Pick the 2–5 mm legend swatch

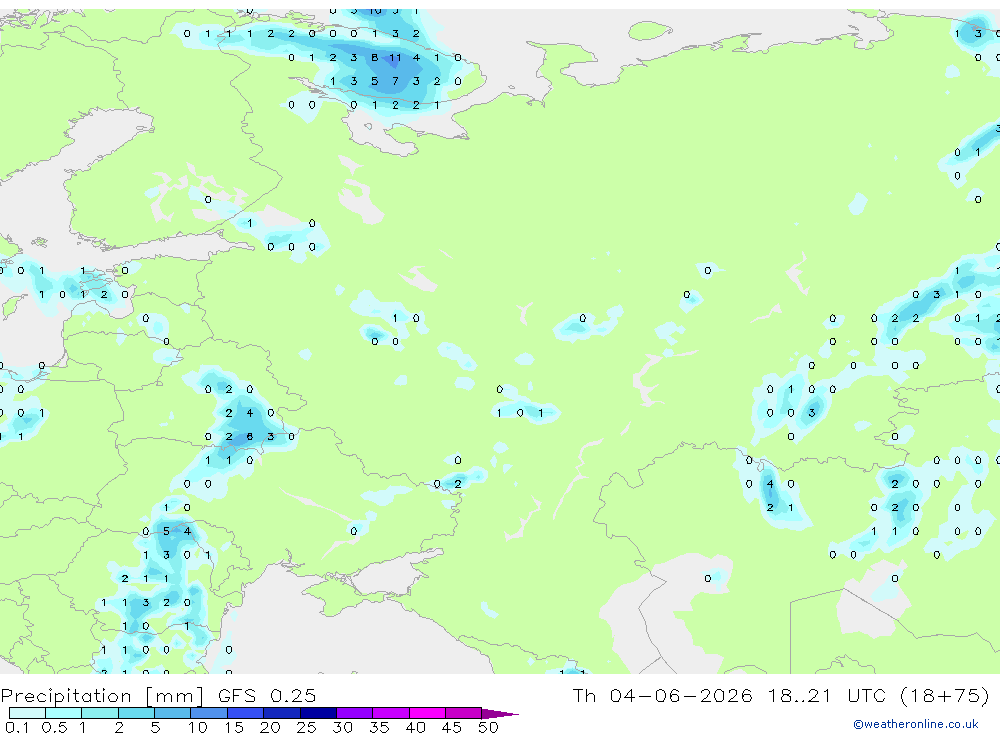(136, 713)
